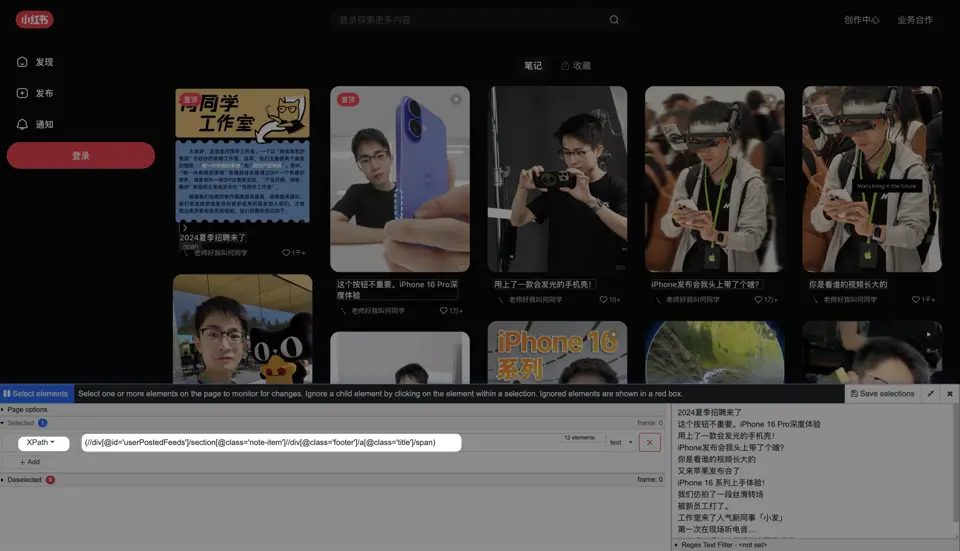Viewport: 960px width, 551px height.
Task: Click preview text '工作室来了人气新同事「小发」'
Action: click(x=730, y=517)
